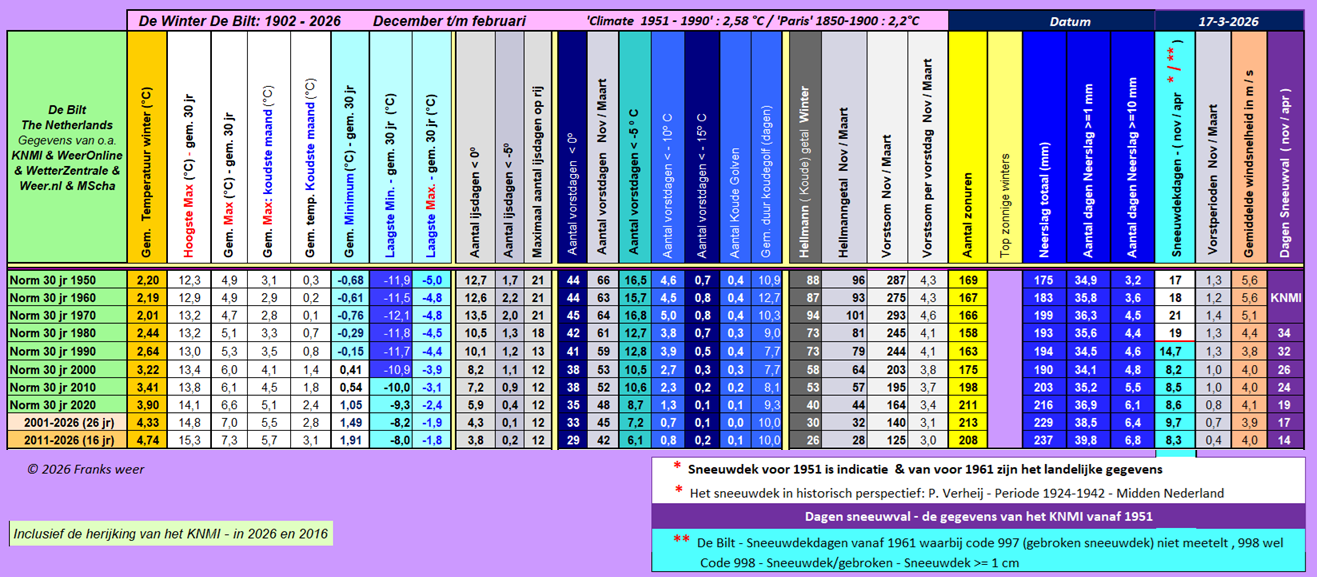Select the 'Gem. Temperatuur winter' column header
1317x577 pixels.
click(146, 150)
